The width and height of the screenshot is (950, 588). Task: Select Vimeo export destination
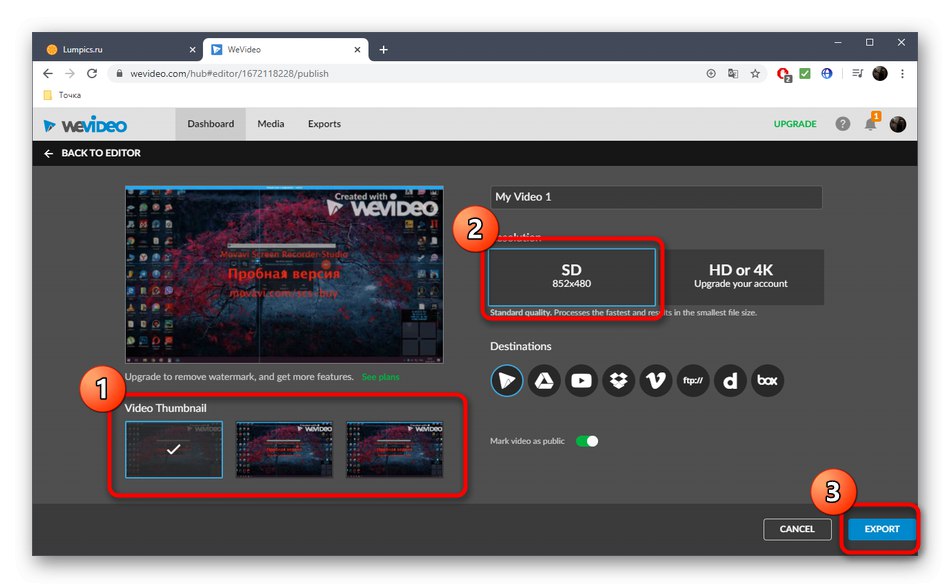point(655,380)
